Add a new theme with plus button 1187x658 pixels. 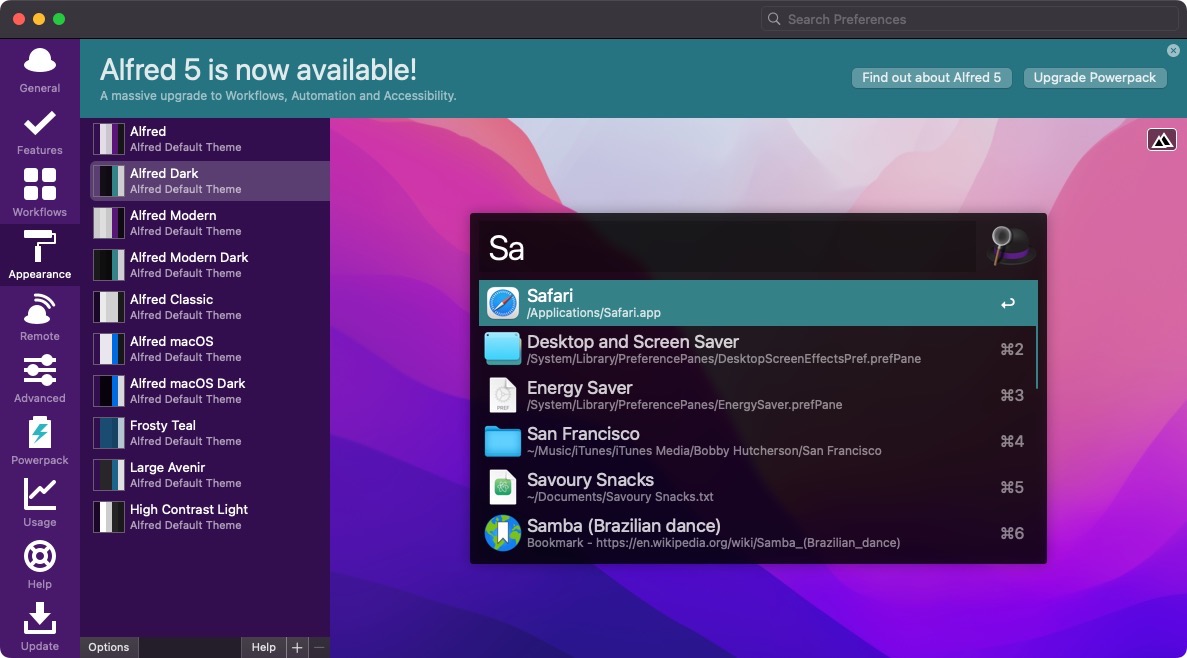point(297,647)
